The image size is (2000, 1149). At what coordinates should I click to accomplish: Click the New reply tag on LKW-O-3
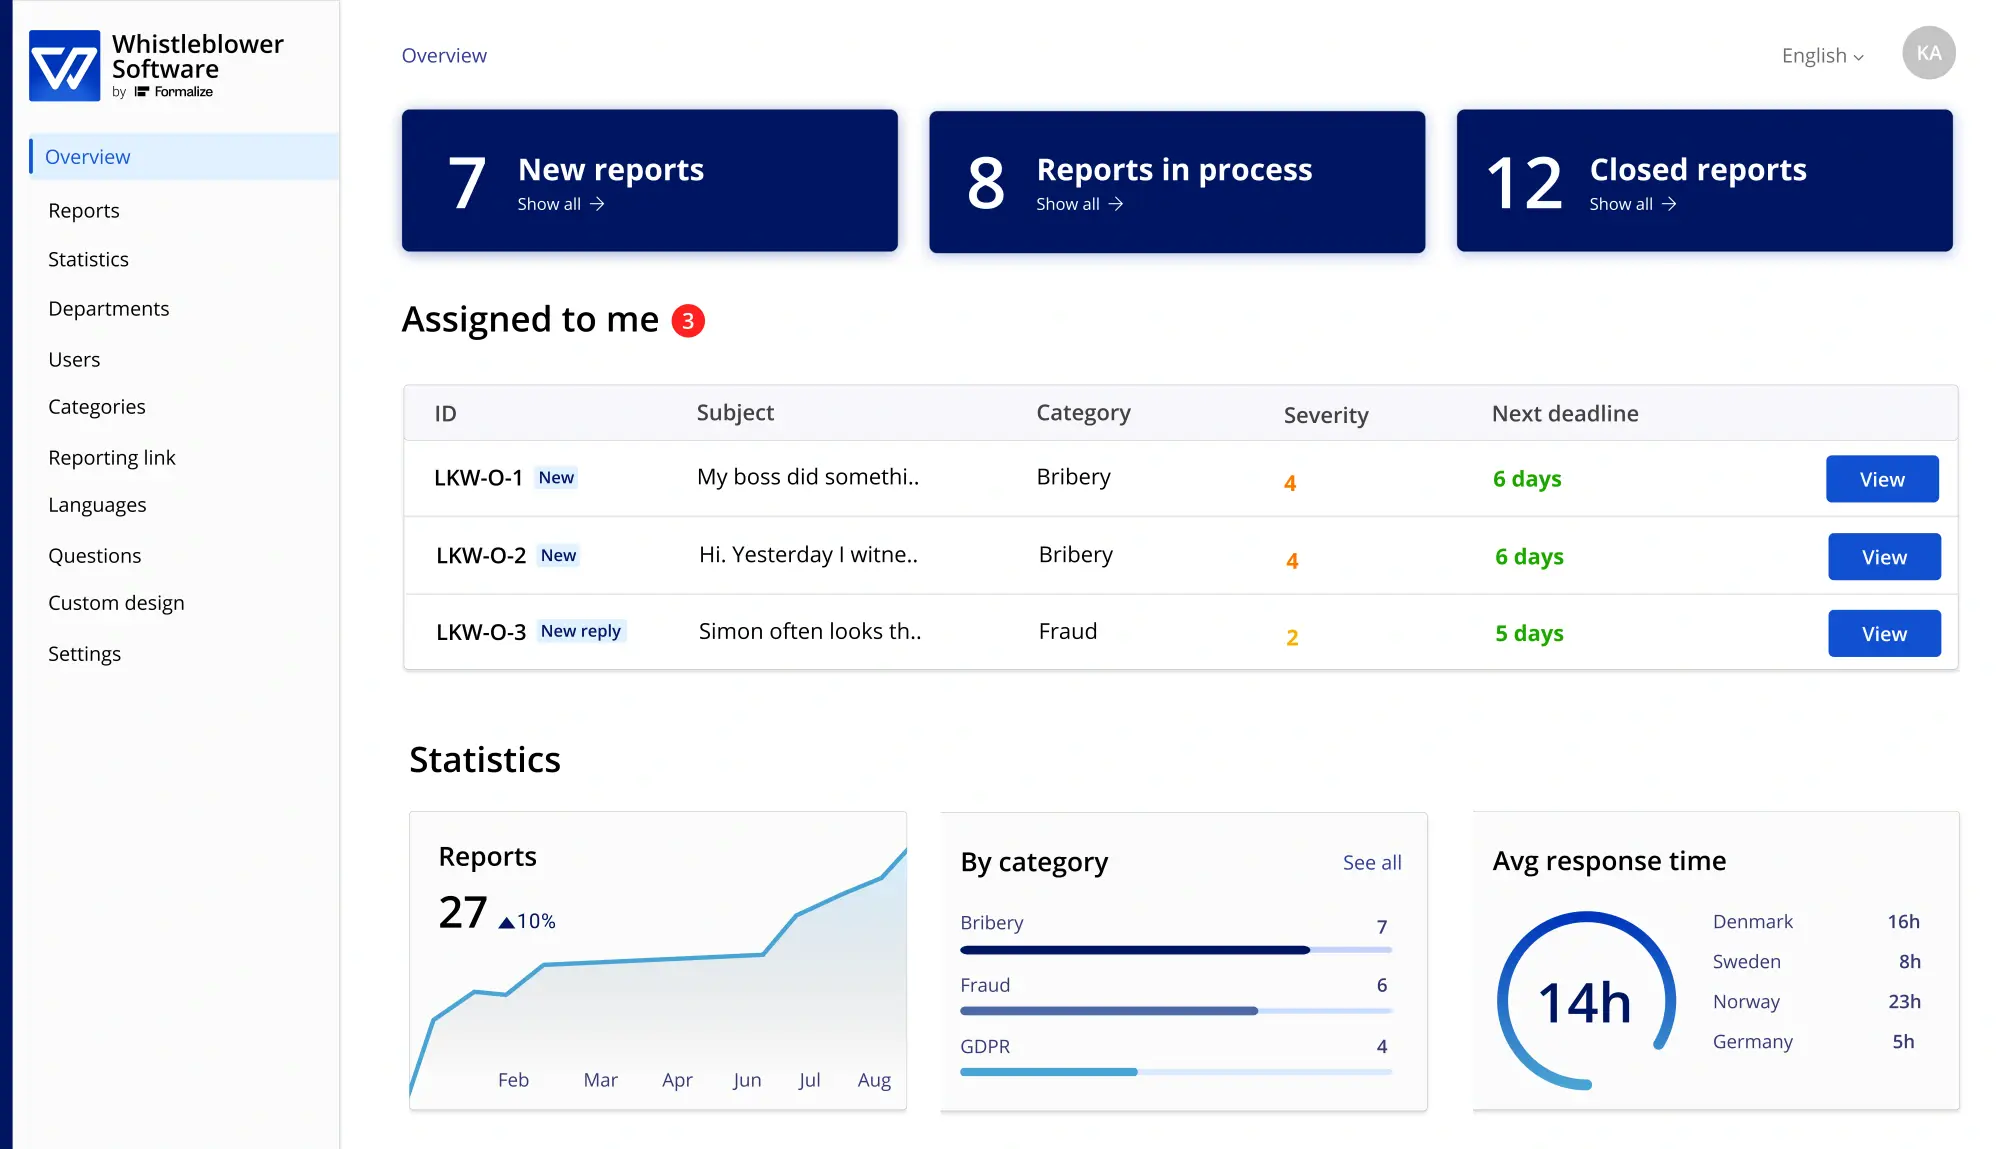tap(580, 631)
